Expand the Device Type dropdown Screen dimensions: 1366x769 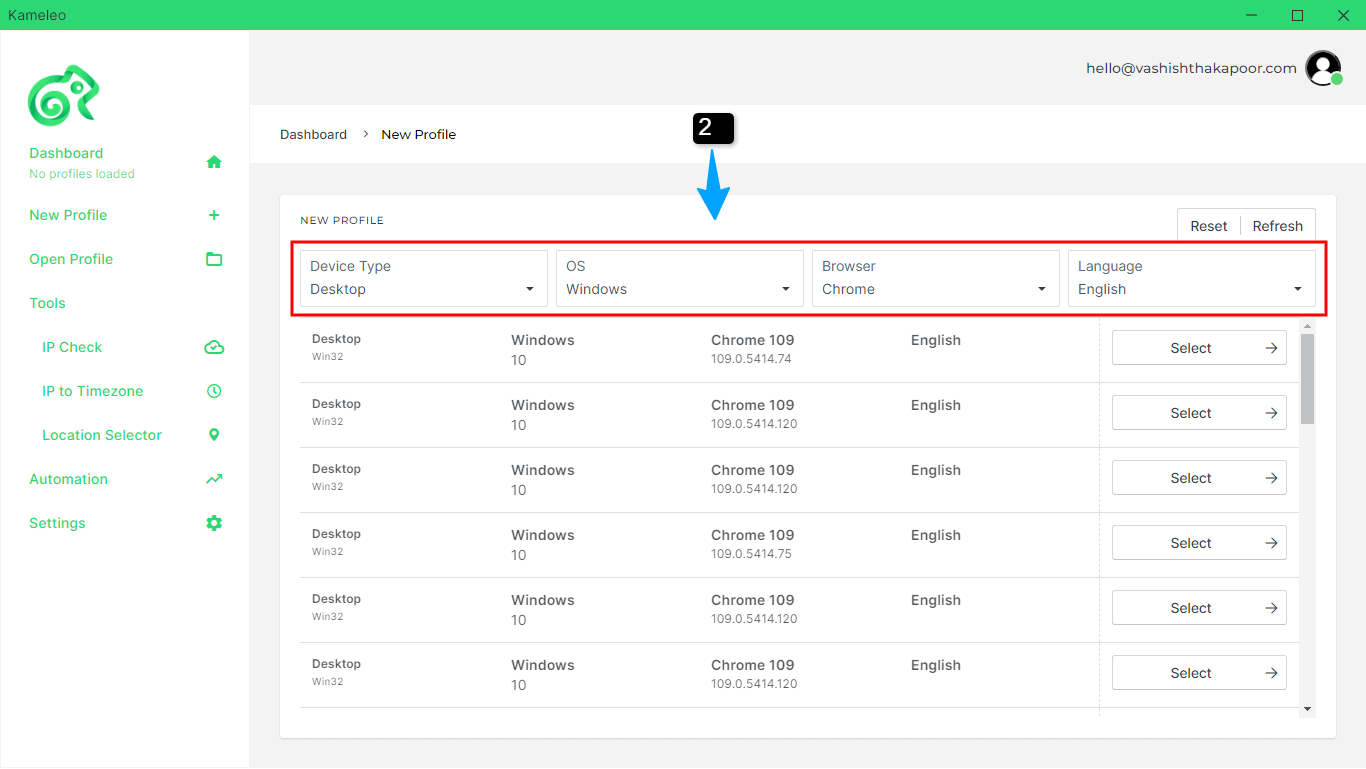click(x=424, y=278)
